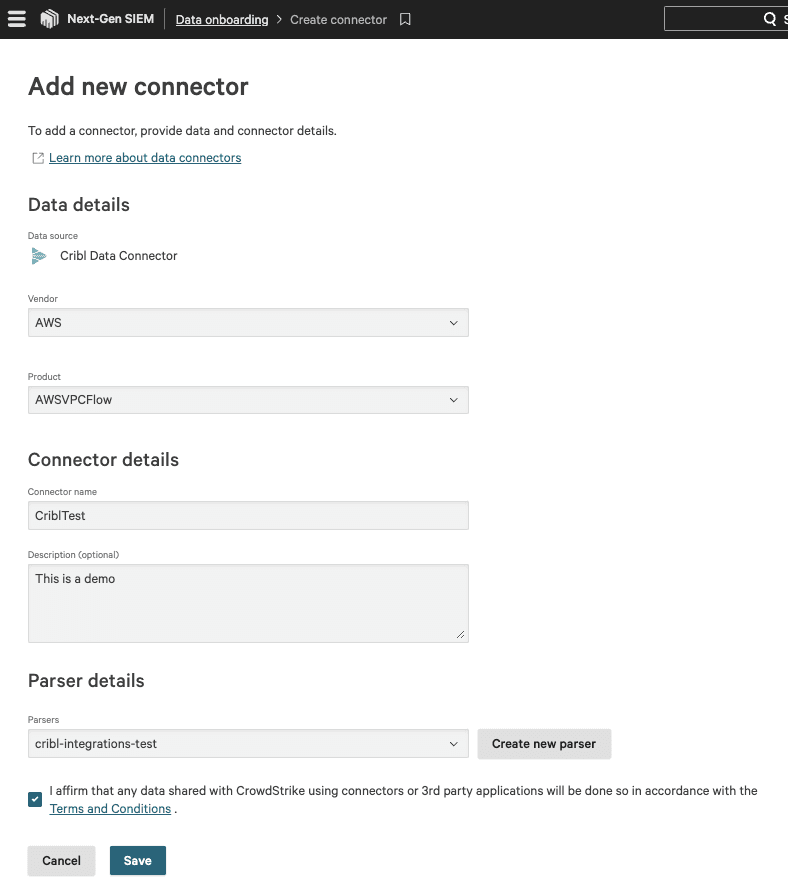788x887 pixels.
Task: Open the hamburger navigation menu
Action: click(17, 19)
